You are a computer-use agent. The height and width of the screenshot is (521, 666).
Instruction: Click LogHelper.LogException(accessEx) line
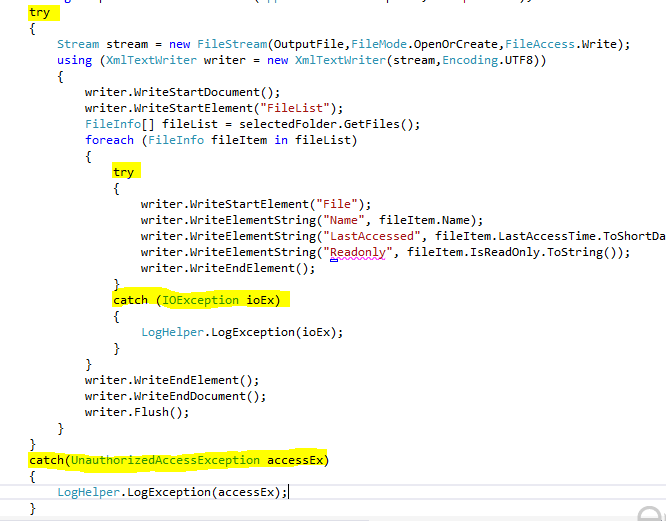coord(172,493)
